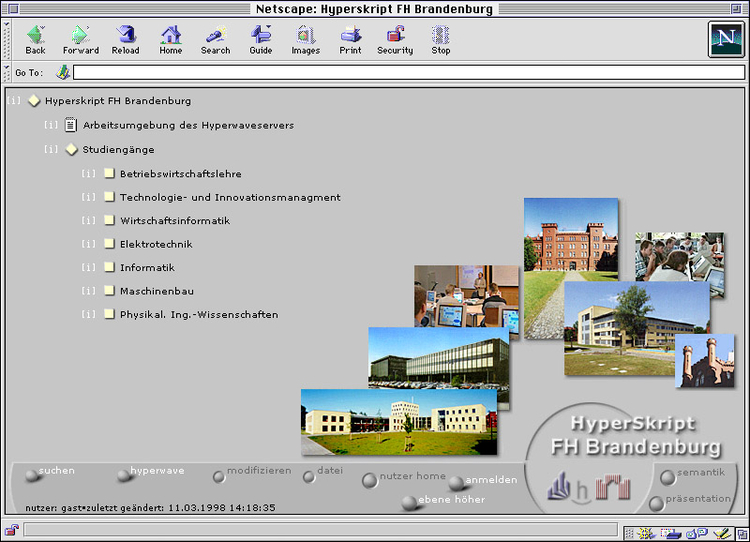This screenshot has width=750, height=542.
Task: Click the semantik round button
Action: coord(667,477)
